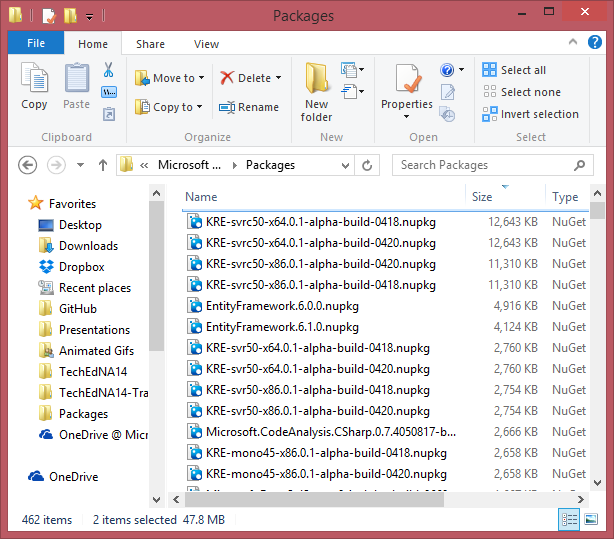Switch to Large icons view in status bar
The height and width of the screenshot is (539, 614).
click(591, 520)
